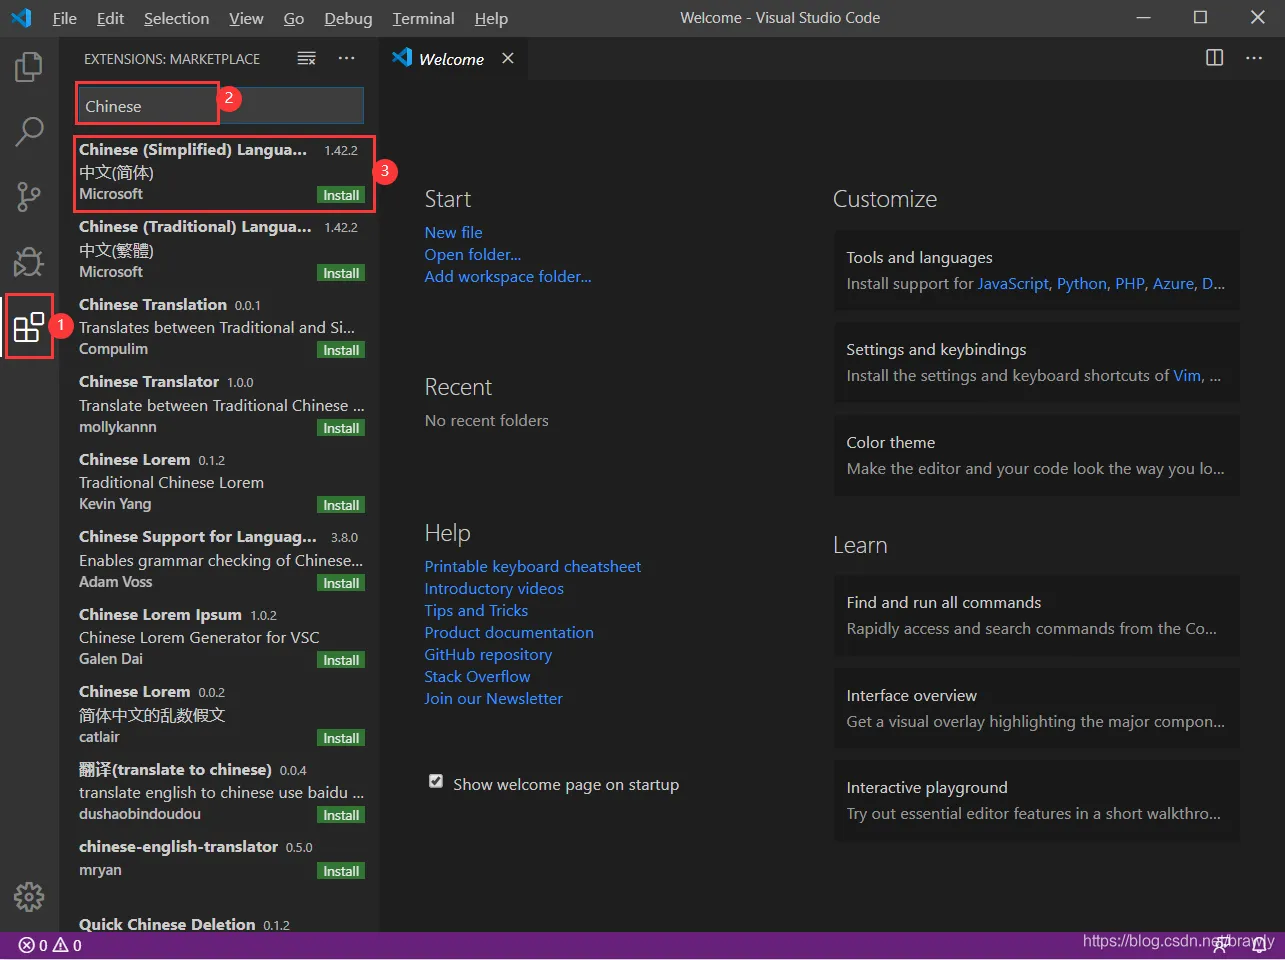Select the Welcome editor tab

452,59
